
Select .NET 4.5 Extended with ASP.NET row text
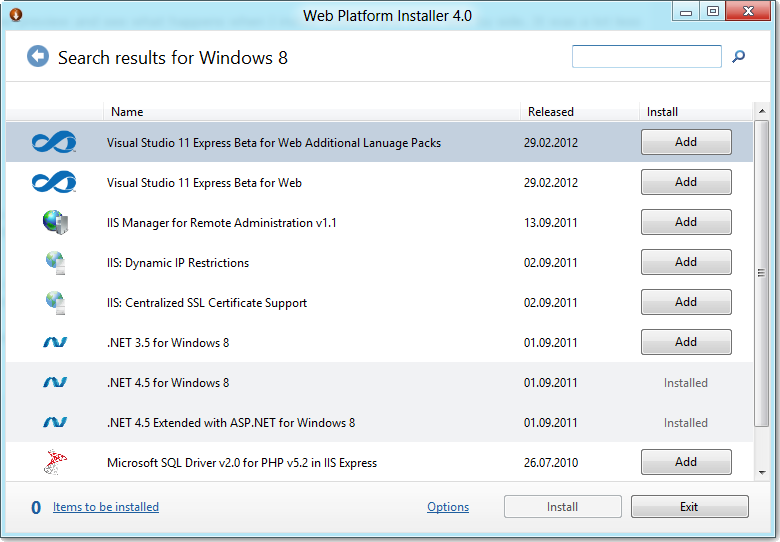click(x=231, y=423)
